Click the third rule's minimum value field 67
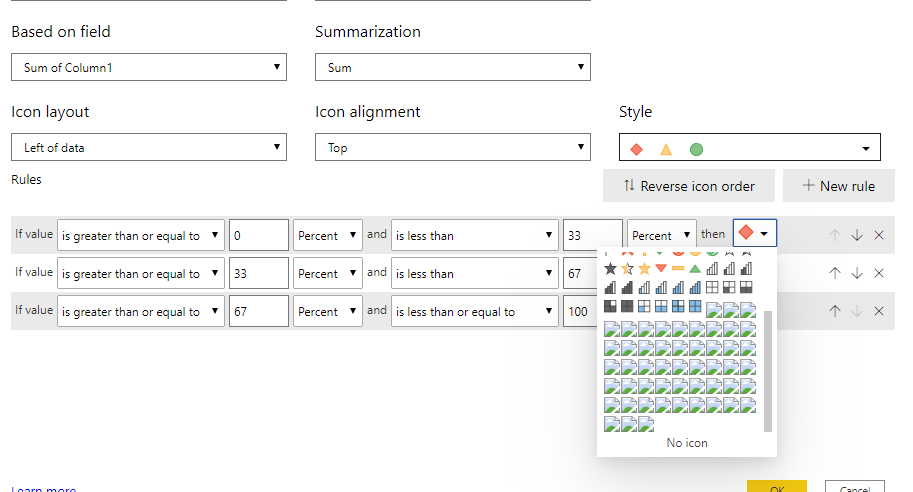This screenshot has height=492, width=913. click(x=259, y=311)
